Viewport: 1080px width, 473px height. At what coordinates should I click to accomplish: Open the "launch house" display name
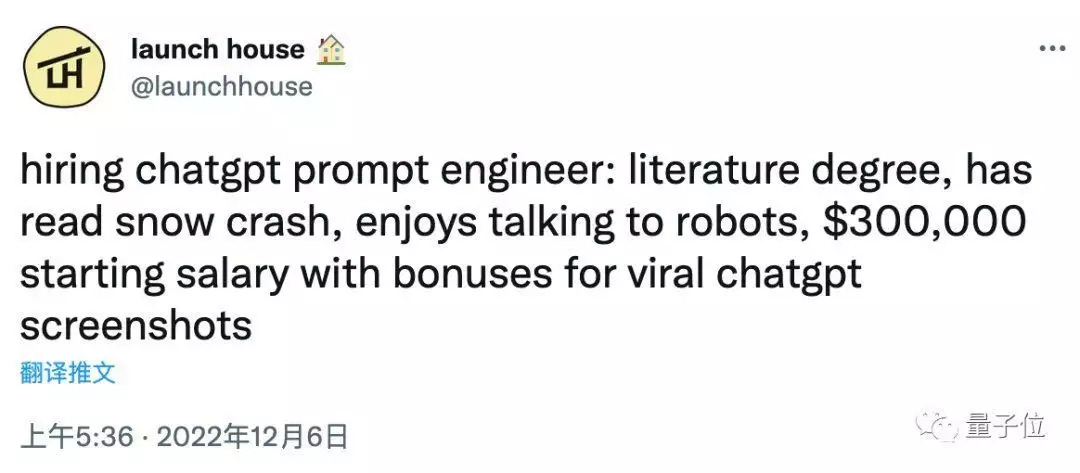point(218,49)
